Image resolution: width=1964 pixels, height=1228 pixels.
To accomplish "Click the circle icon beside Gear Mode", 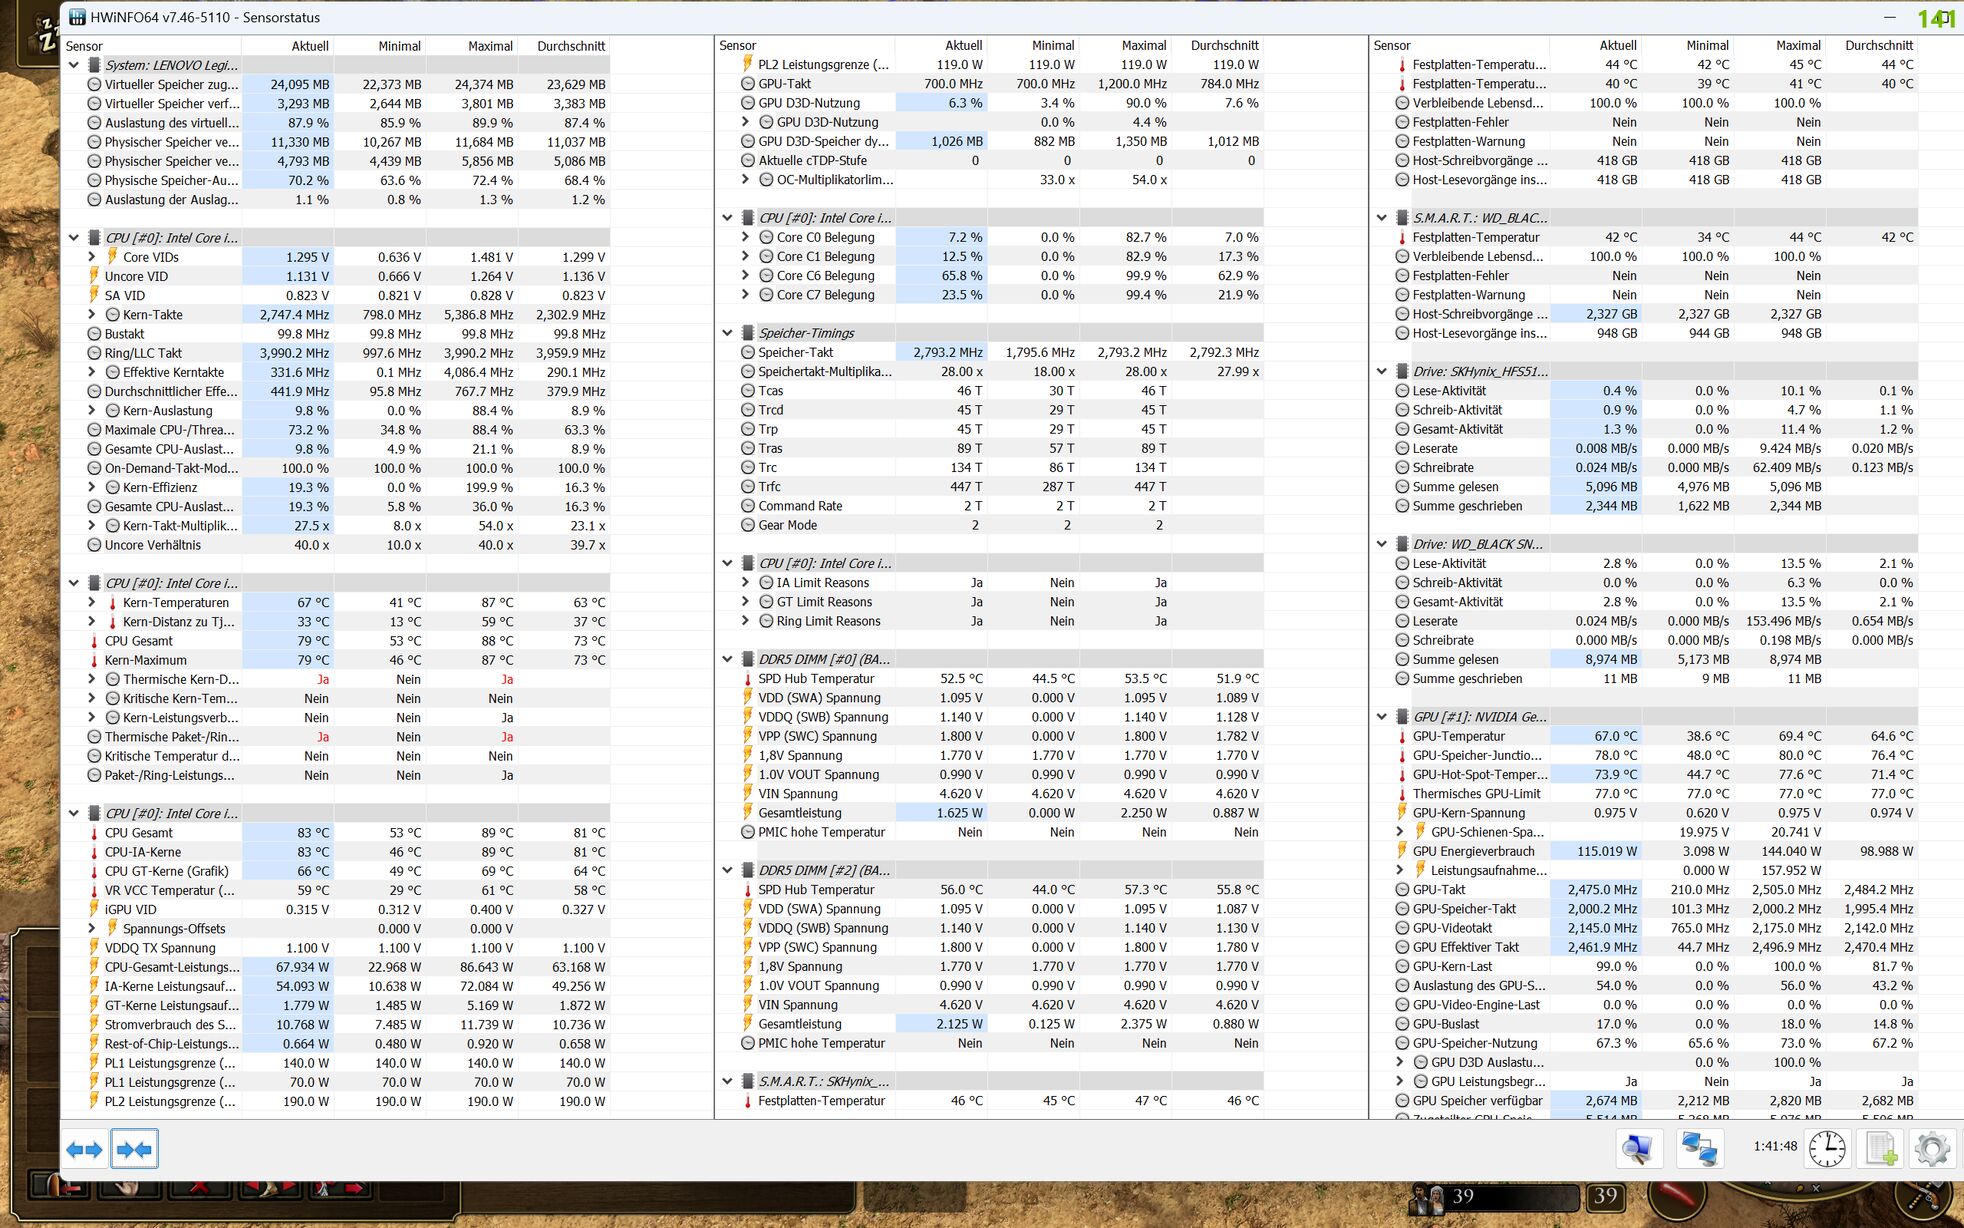I will [x=747, y=525].
